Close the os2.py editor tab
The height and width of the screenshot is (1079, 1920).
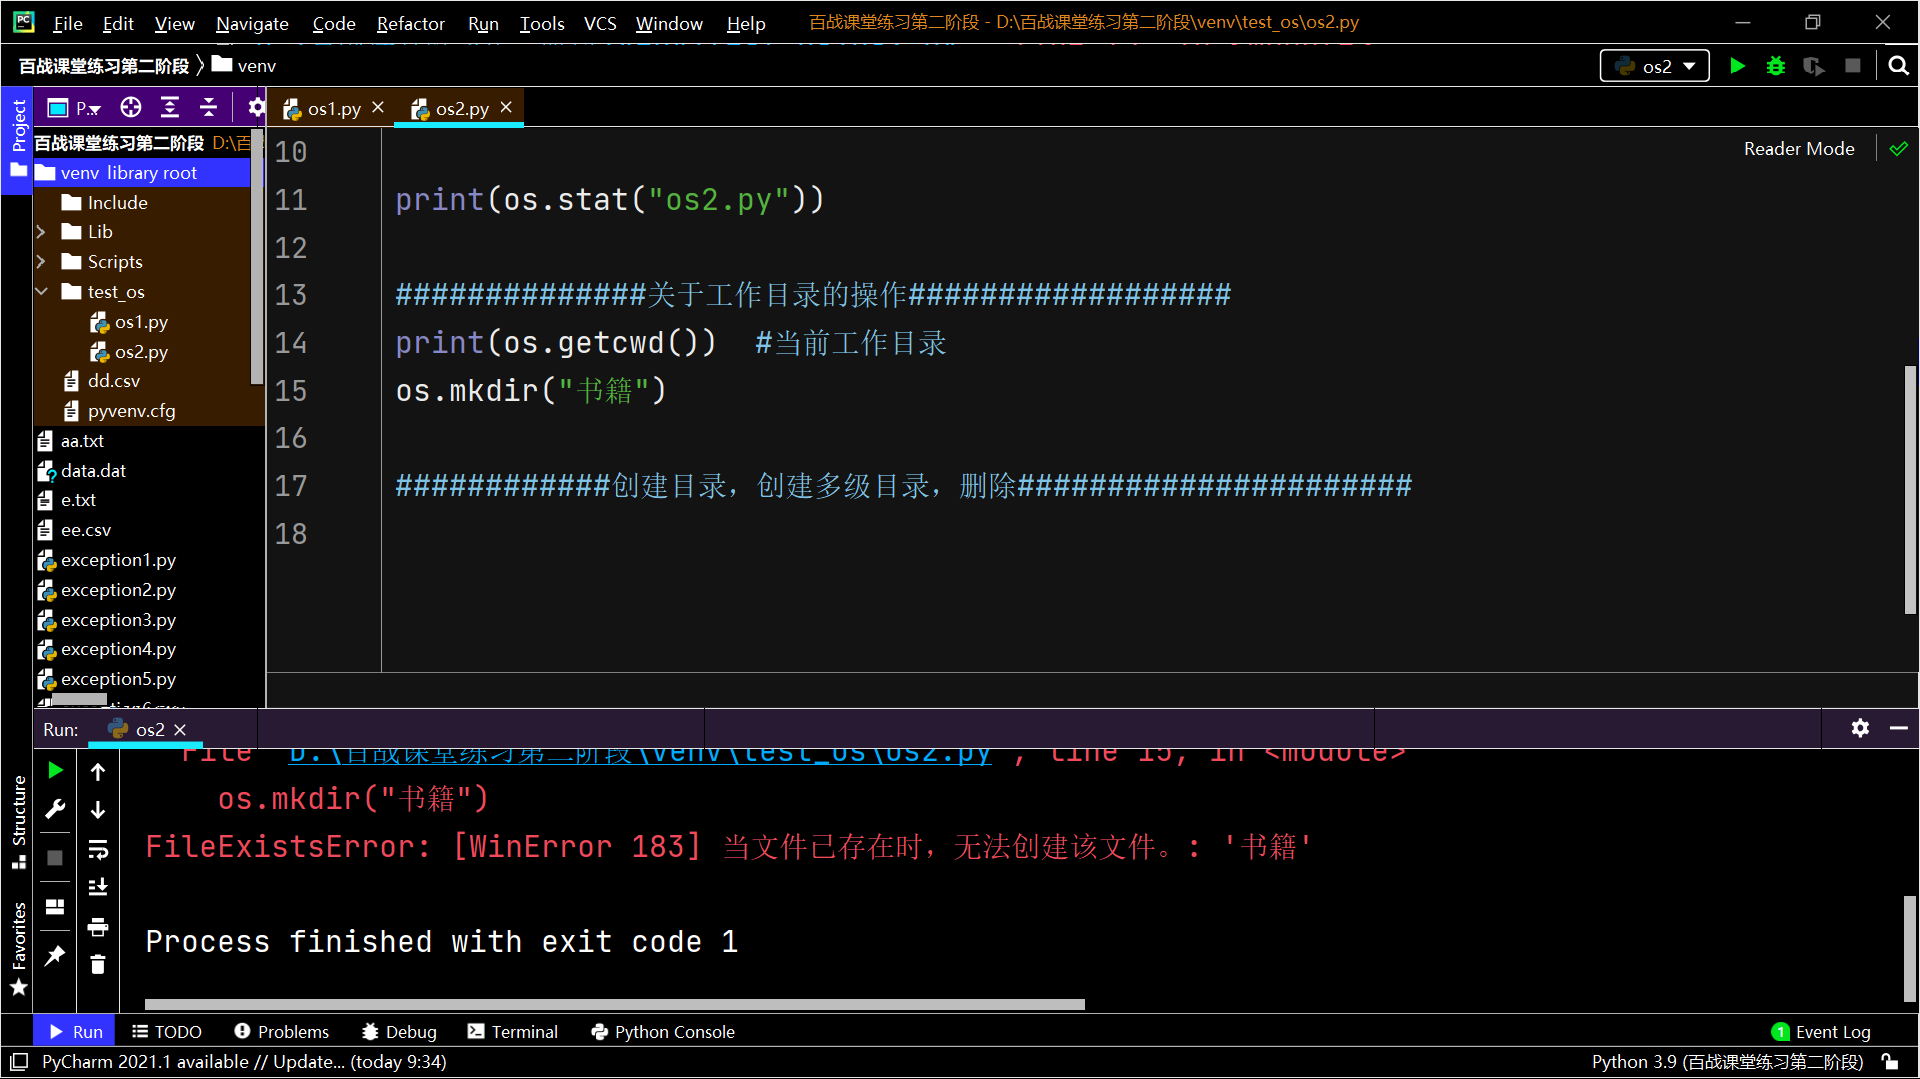[x=506, y=107]
